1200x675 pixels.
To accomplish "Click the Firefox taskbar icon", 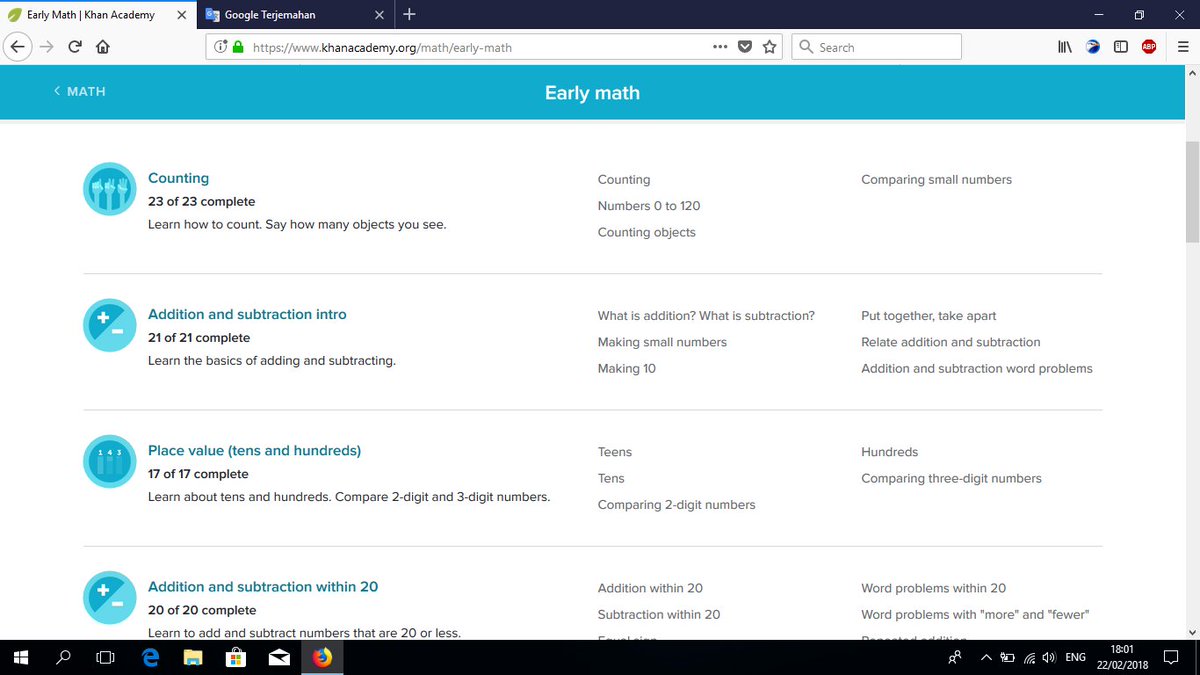I will [x=322, y=657].
